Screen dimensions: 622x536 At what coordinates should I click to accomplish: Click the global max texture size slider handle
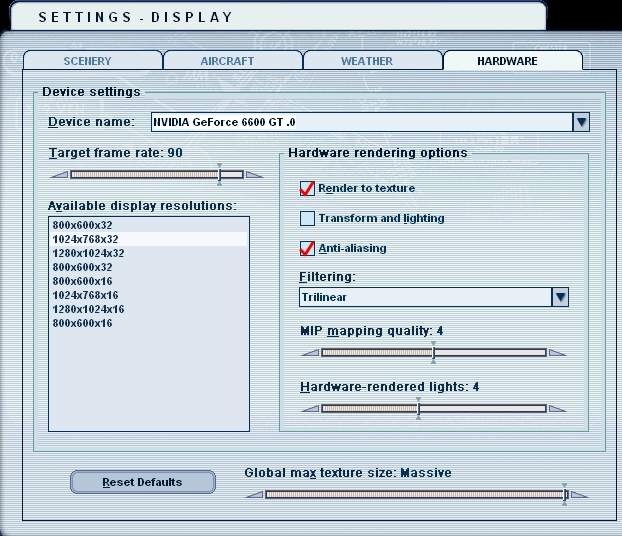tap(565, 494)
